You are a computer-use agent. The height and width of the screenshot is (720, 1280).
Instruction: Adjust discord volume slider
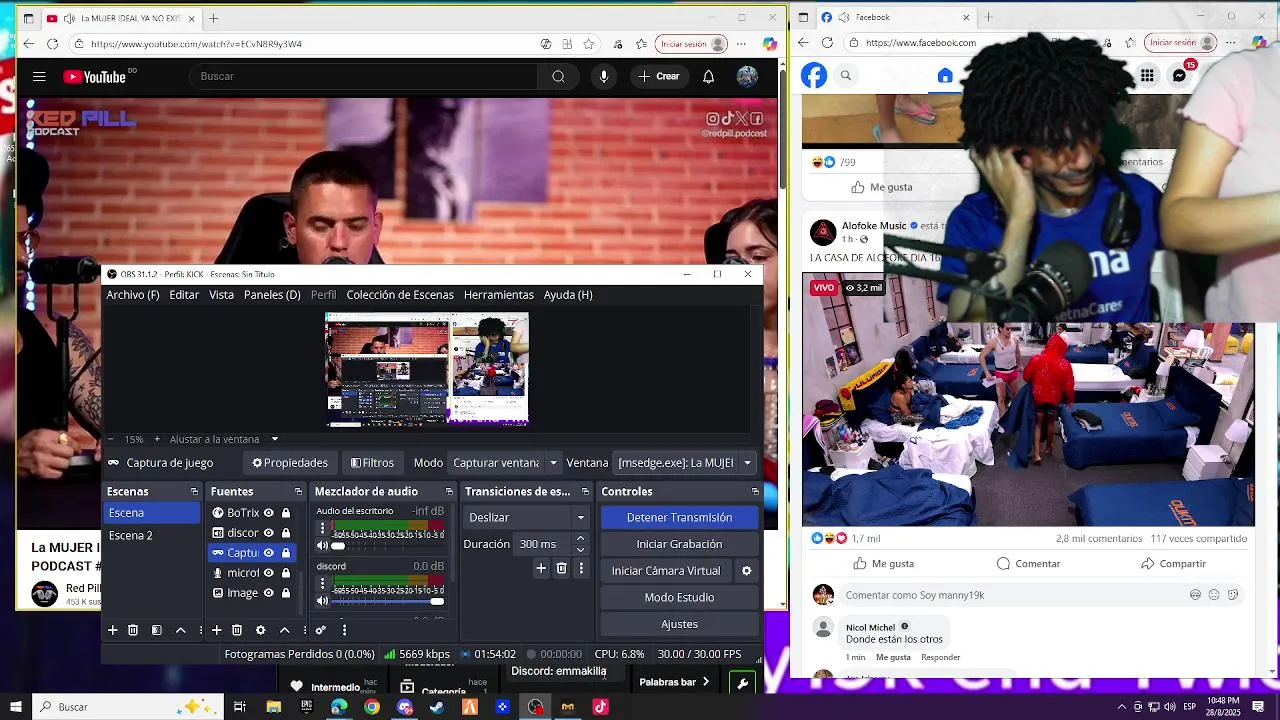[388, 601]
